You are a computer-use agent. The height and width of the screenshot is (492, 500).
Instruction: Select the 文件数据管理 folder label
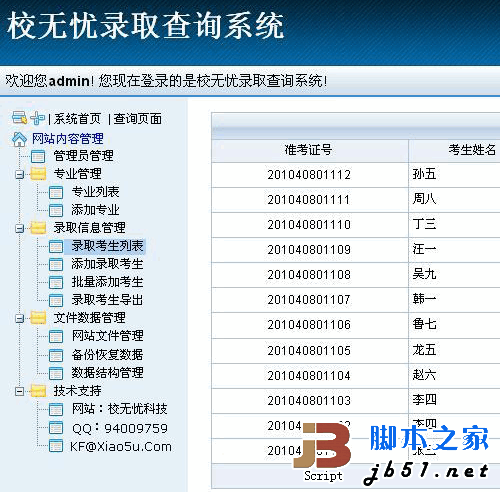coord(89,318)
